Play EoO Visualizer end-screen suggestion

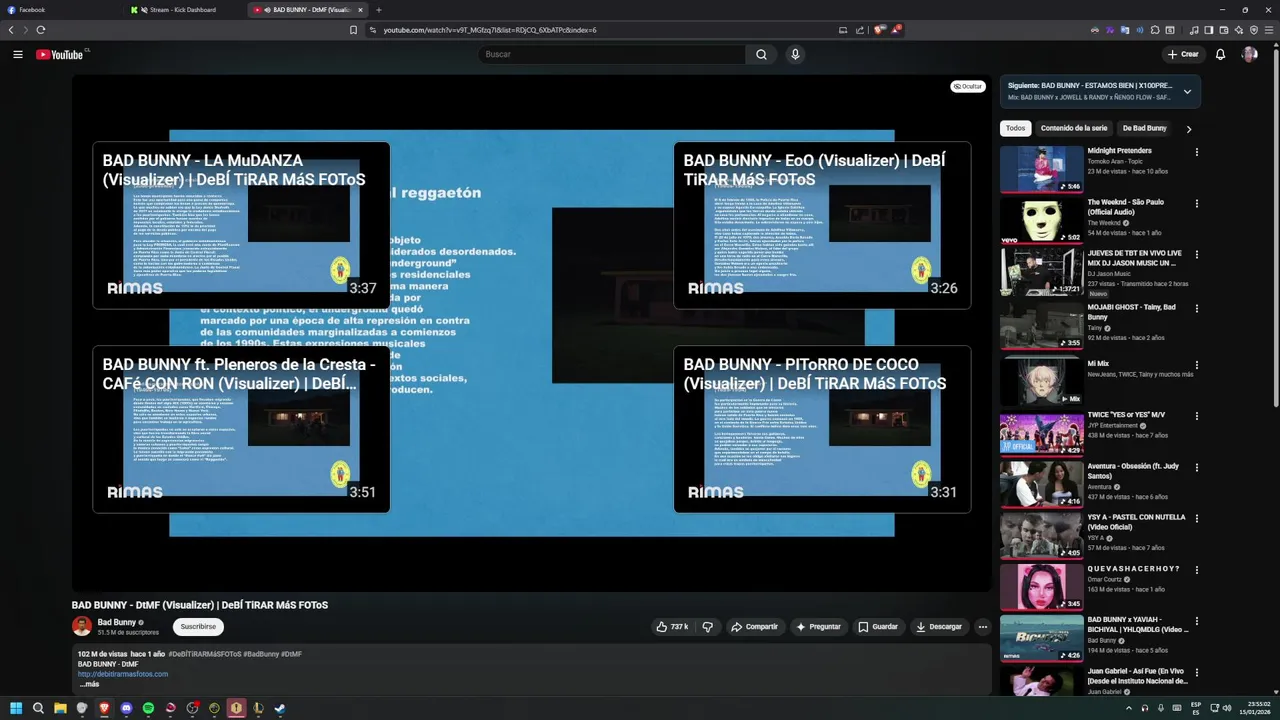coord(822,225)
